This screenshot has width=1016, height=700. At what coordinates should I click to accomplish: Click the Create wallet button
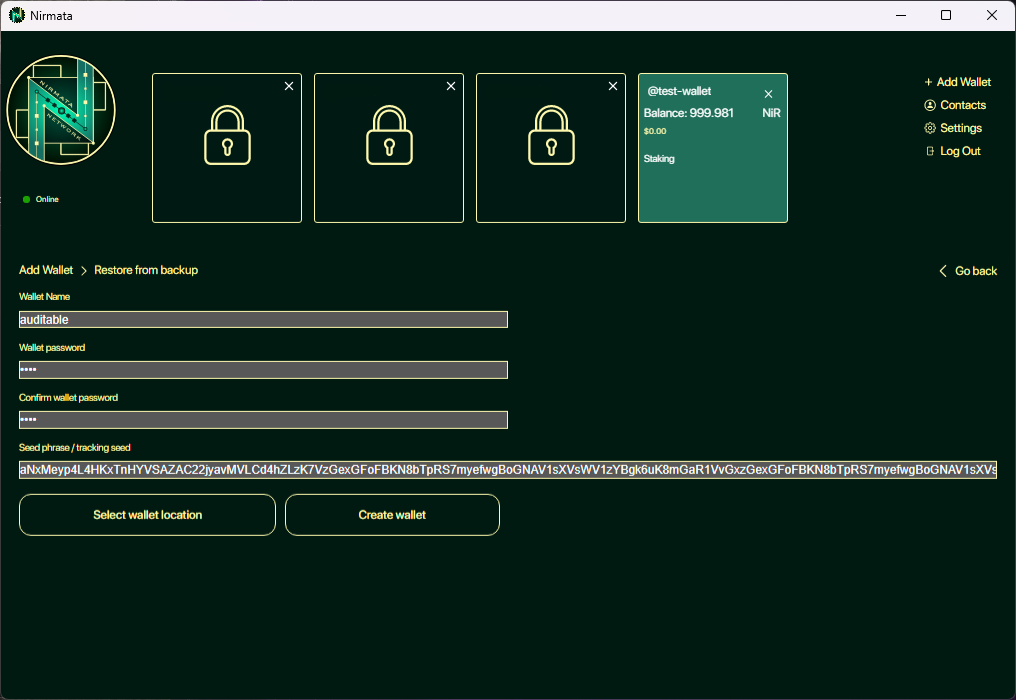392,514
